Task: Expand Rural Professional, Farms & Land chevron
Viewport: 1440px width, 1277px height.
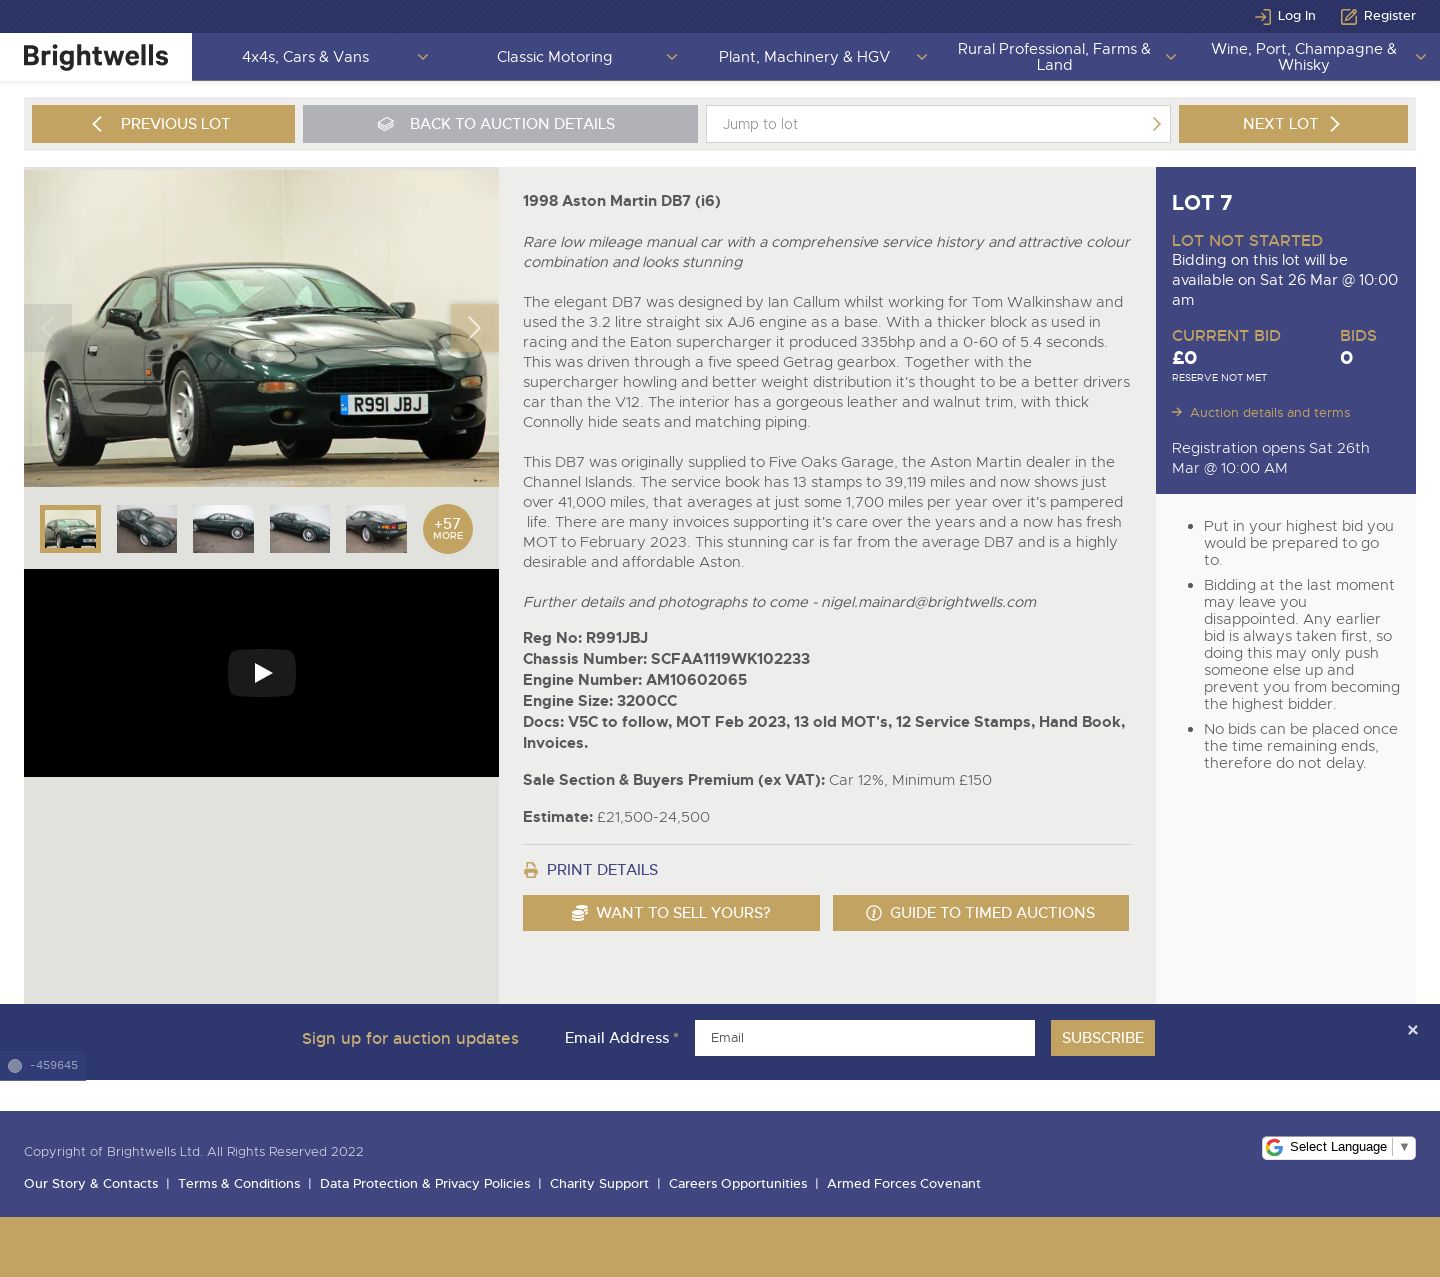Action: 1171,57
